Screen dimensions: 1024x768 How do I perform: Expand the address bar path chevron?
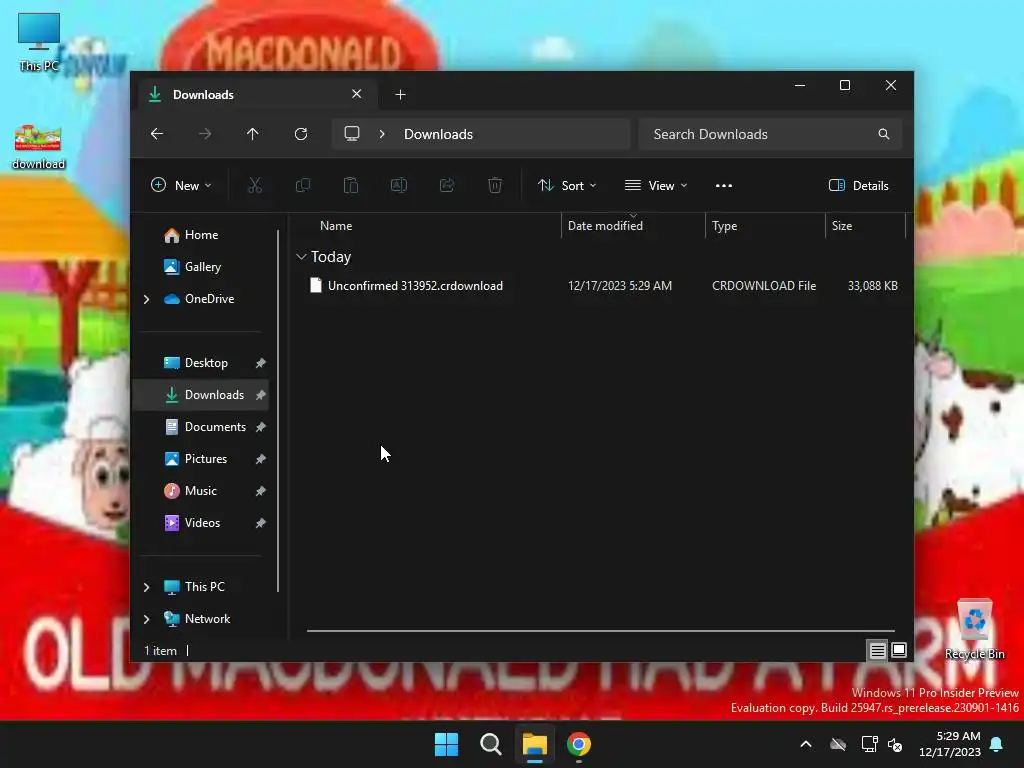coord(382,134)
